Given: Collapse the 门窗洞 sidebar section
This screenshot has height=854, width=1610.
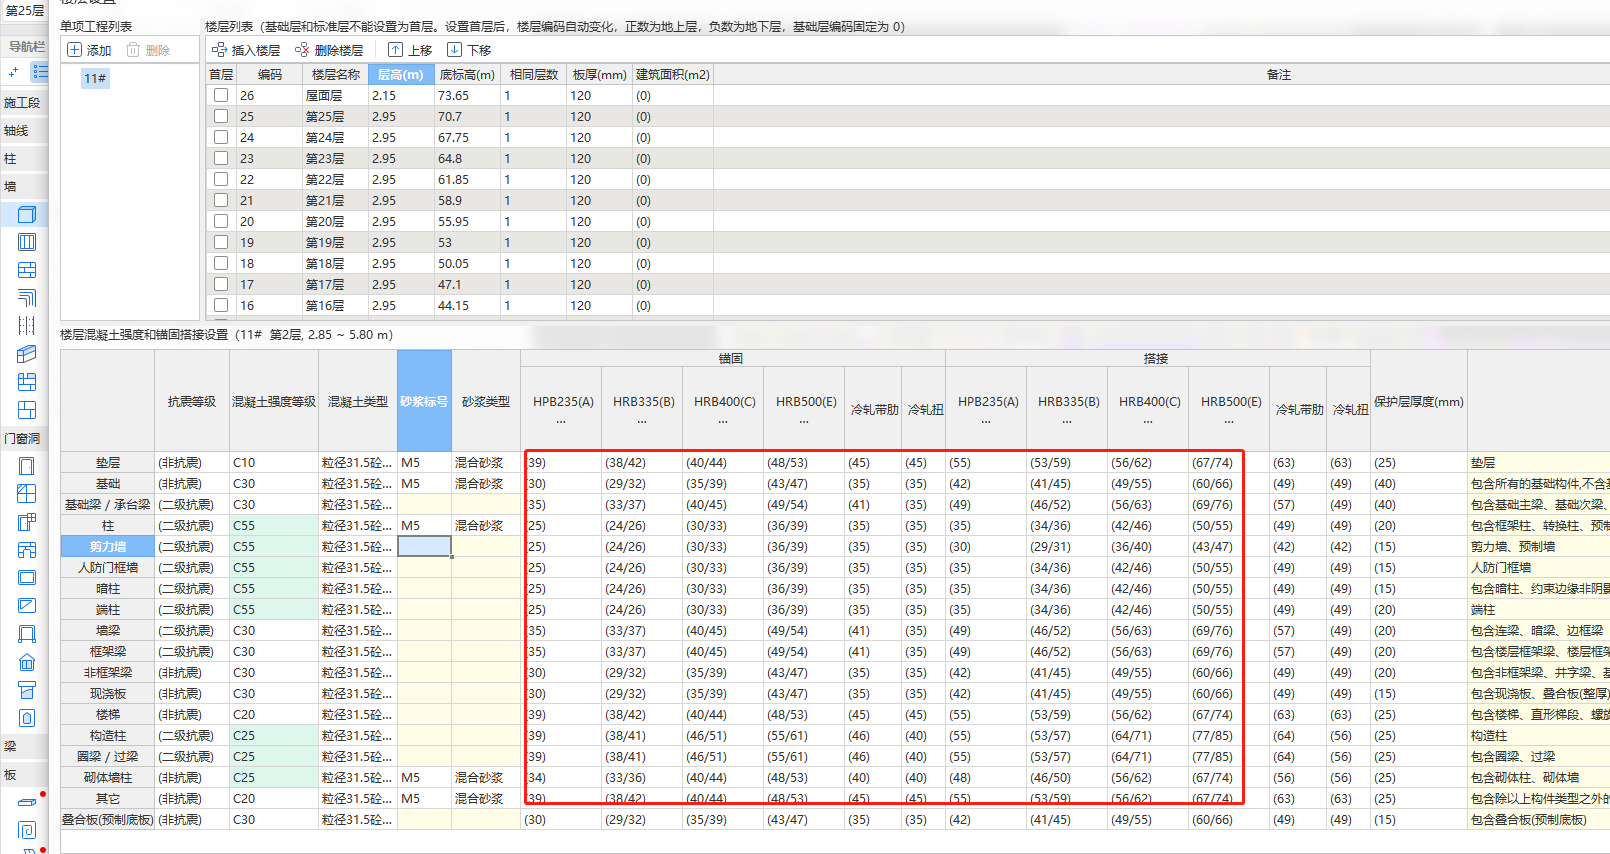Looking at the screenshot, I should pos(22,438).
